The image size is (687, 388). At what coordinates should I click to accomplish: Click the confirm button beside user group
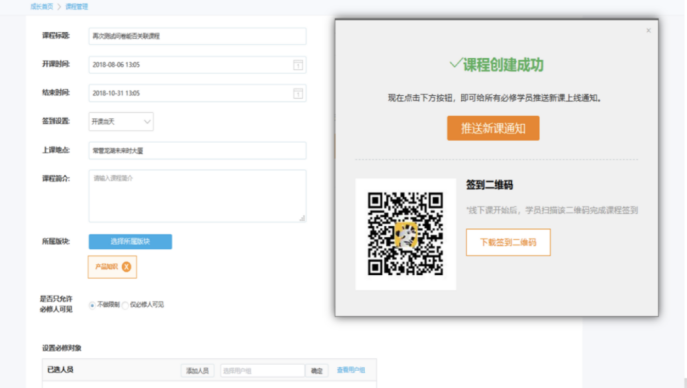[316, 370]
